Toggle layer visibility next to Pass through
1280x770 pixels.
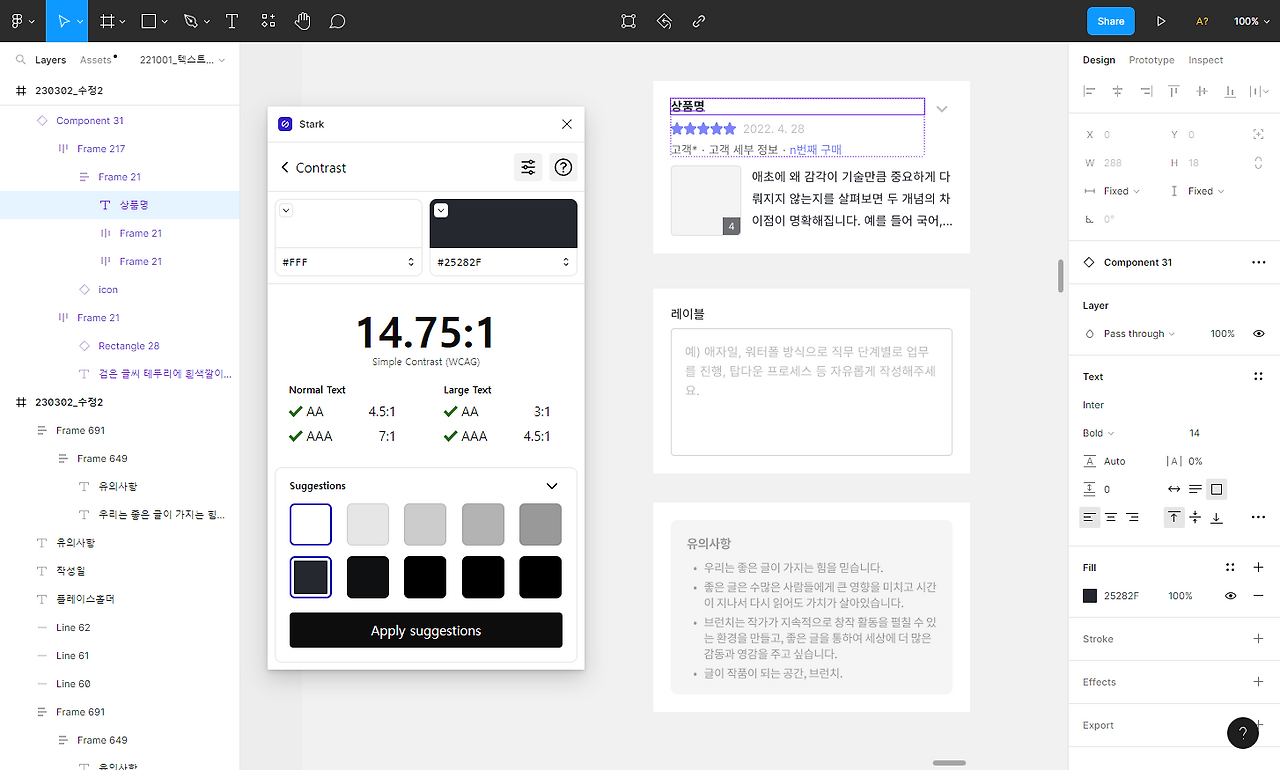tap(1258, 333)
